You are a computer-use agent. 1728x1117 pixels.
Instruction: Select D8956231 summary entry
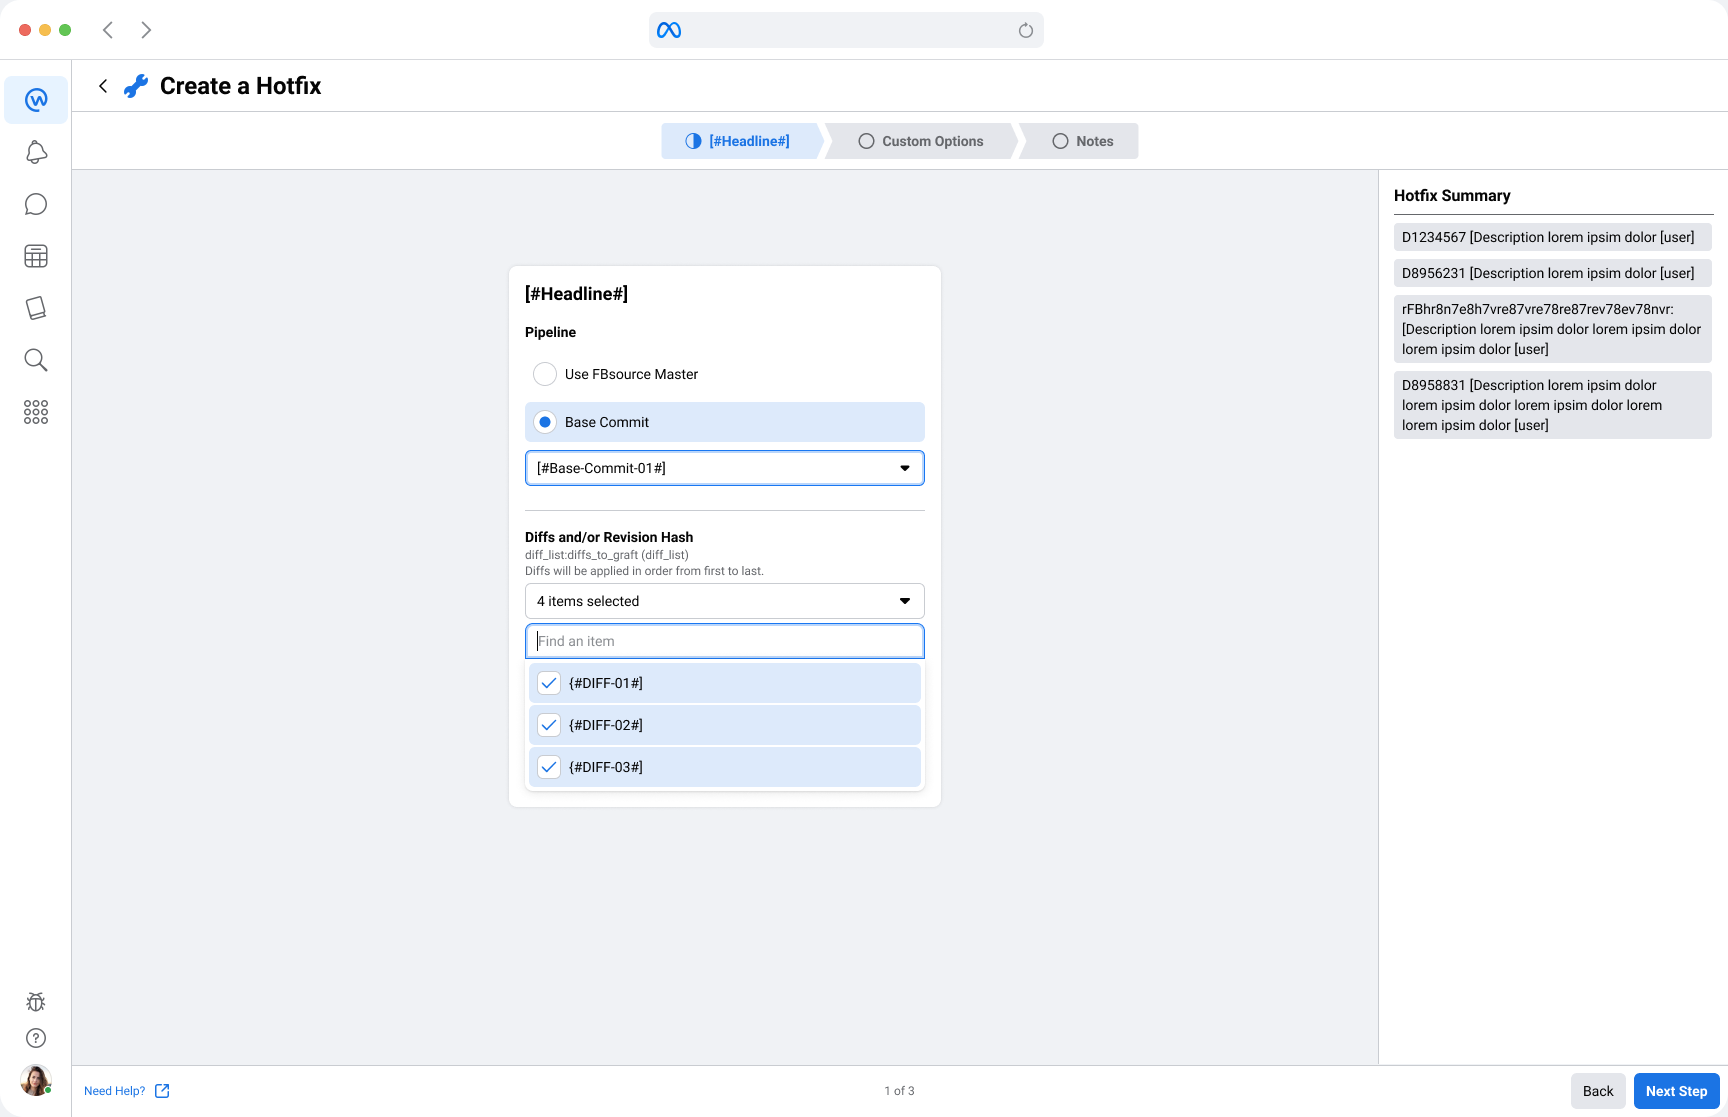click(x=1552, y=273)
